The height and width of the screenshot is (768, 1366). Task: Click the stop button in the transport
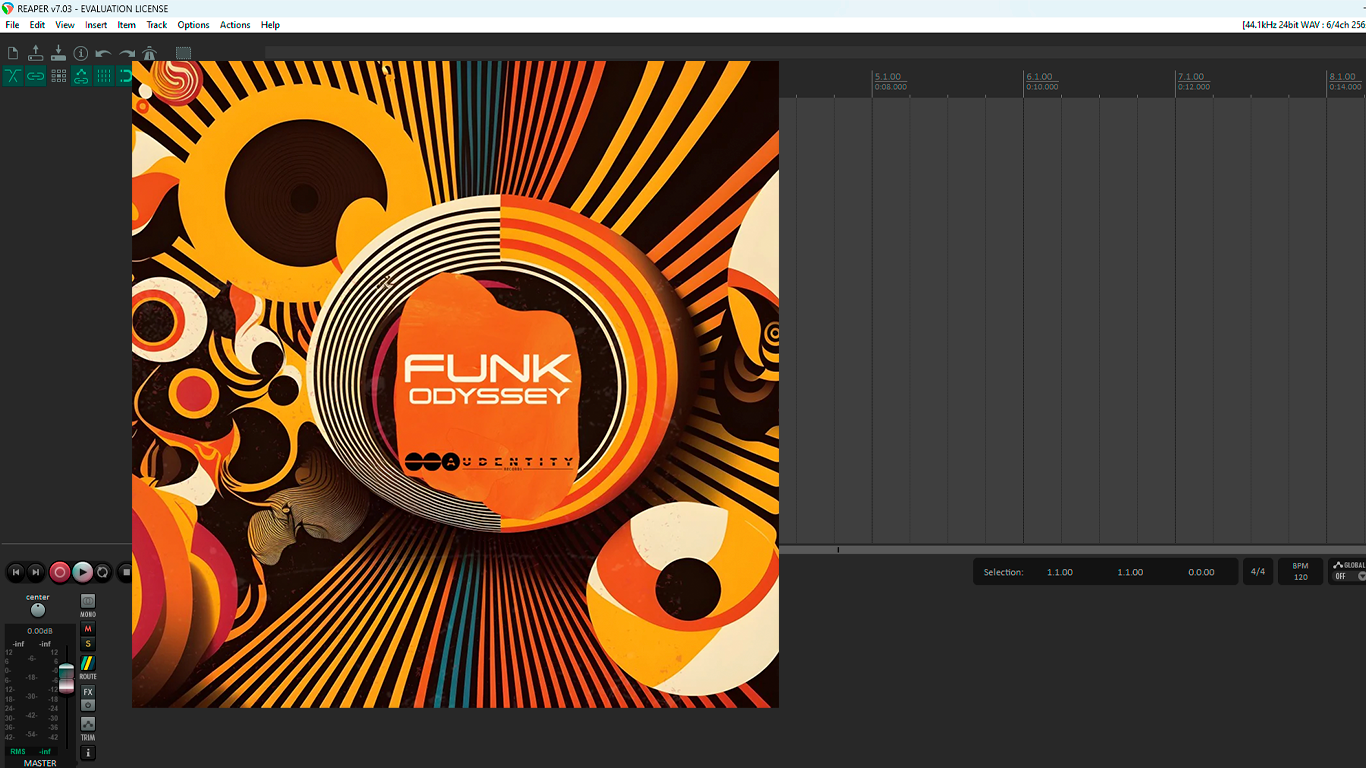pyautogui.click(x=125, y=572)
